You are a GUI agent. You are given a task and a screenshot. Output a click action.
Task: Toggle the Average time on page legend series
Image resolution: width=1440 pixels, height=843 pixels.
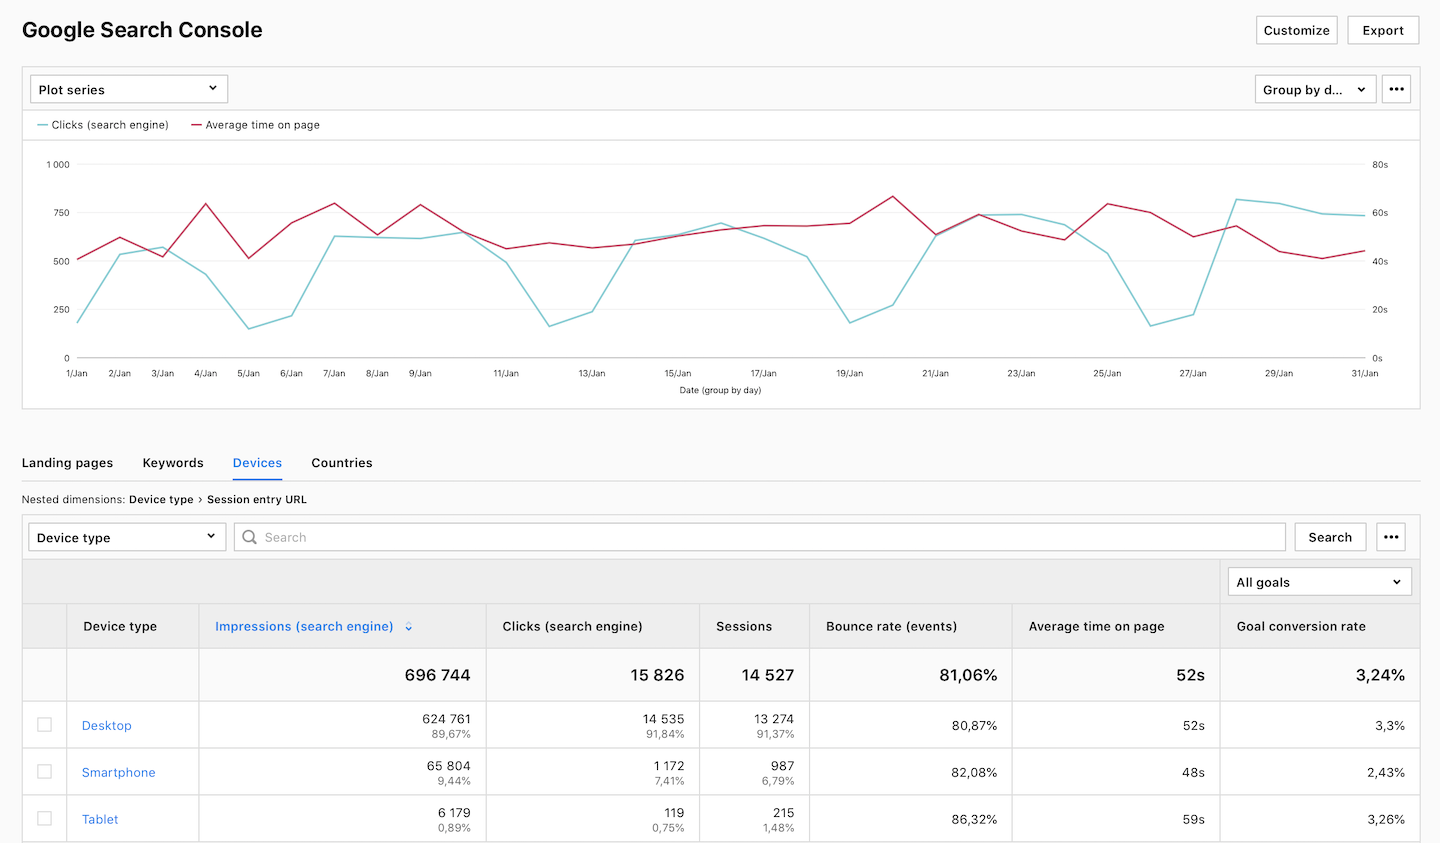coord(256,125)
